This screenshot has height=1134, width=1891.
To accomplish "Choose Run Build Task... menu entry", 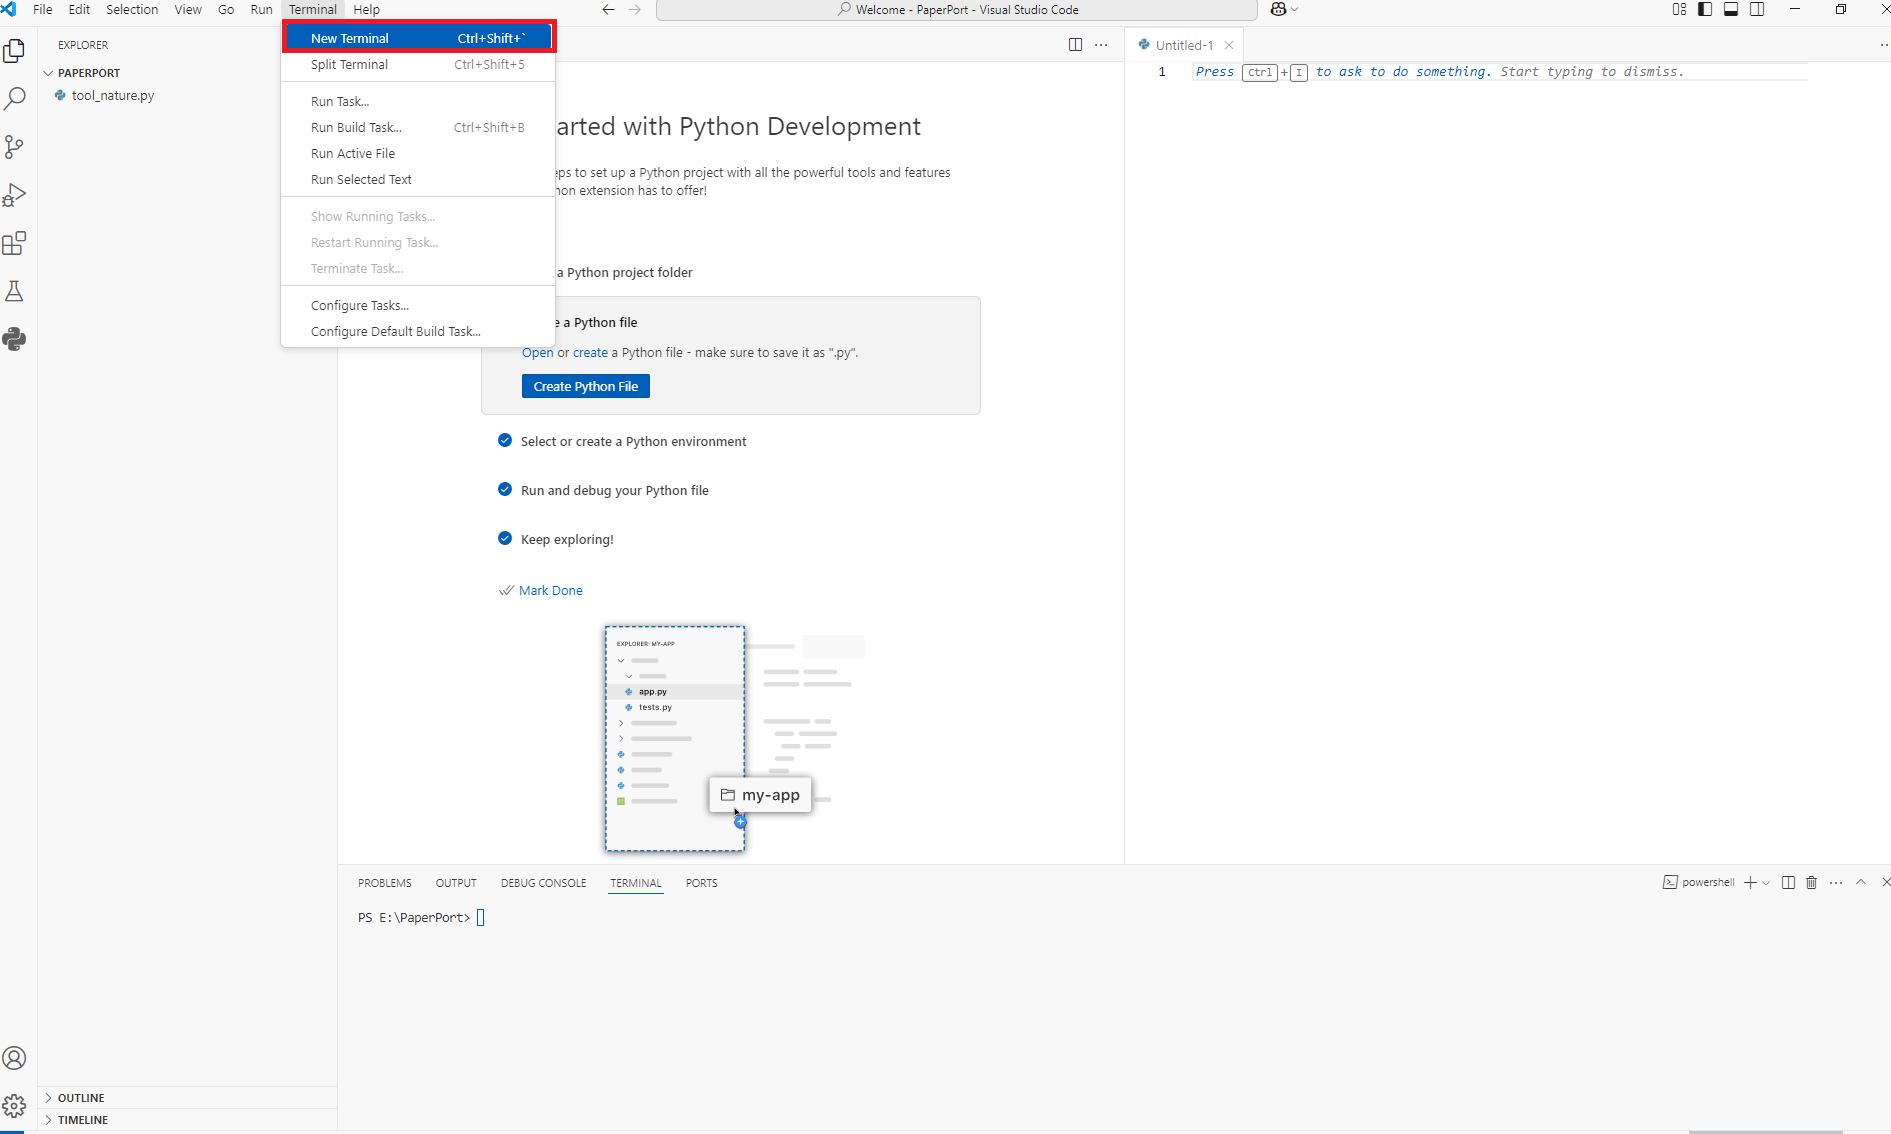I will [x=418, y=127].
